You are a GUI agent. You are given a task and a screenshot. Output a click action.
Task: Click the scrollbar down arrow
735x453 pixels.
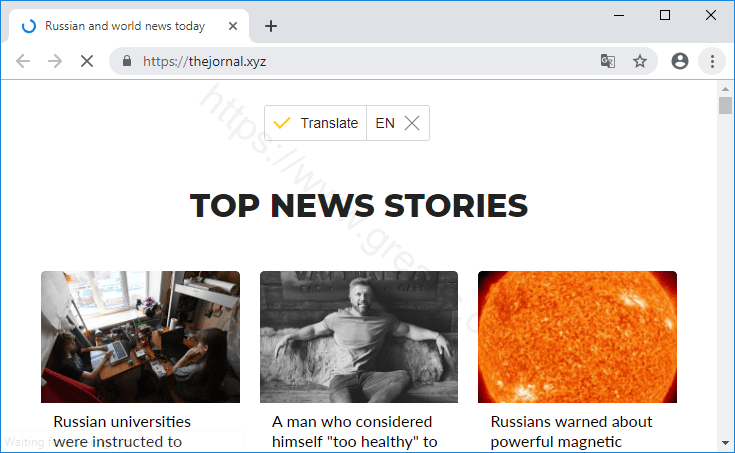click(x=725, y=443)
